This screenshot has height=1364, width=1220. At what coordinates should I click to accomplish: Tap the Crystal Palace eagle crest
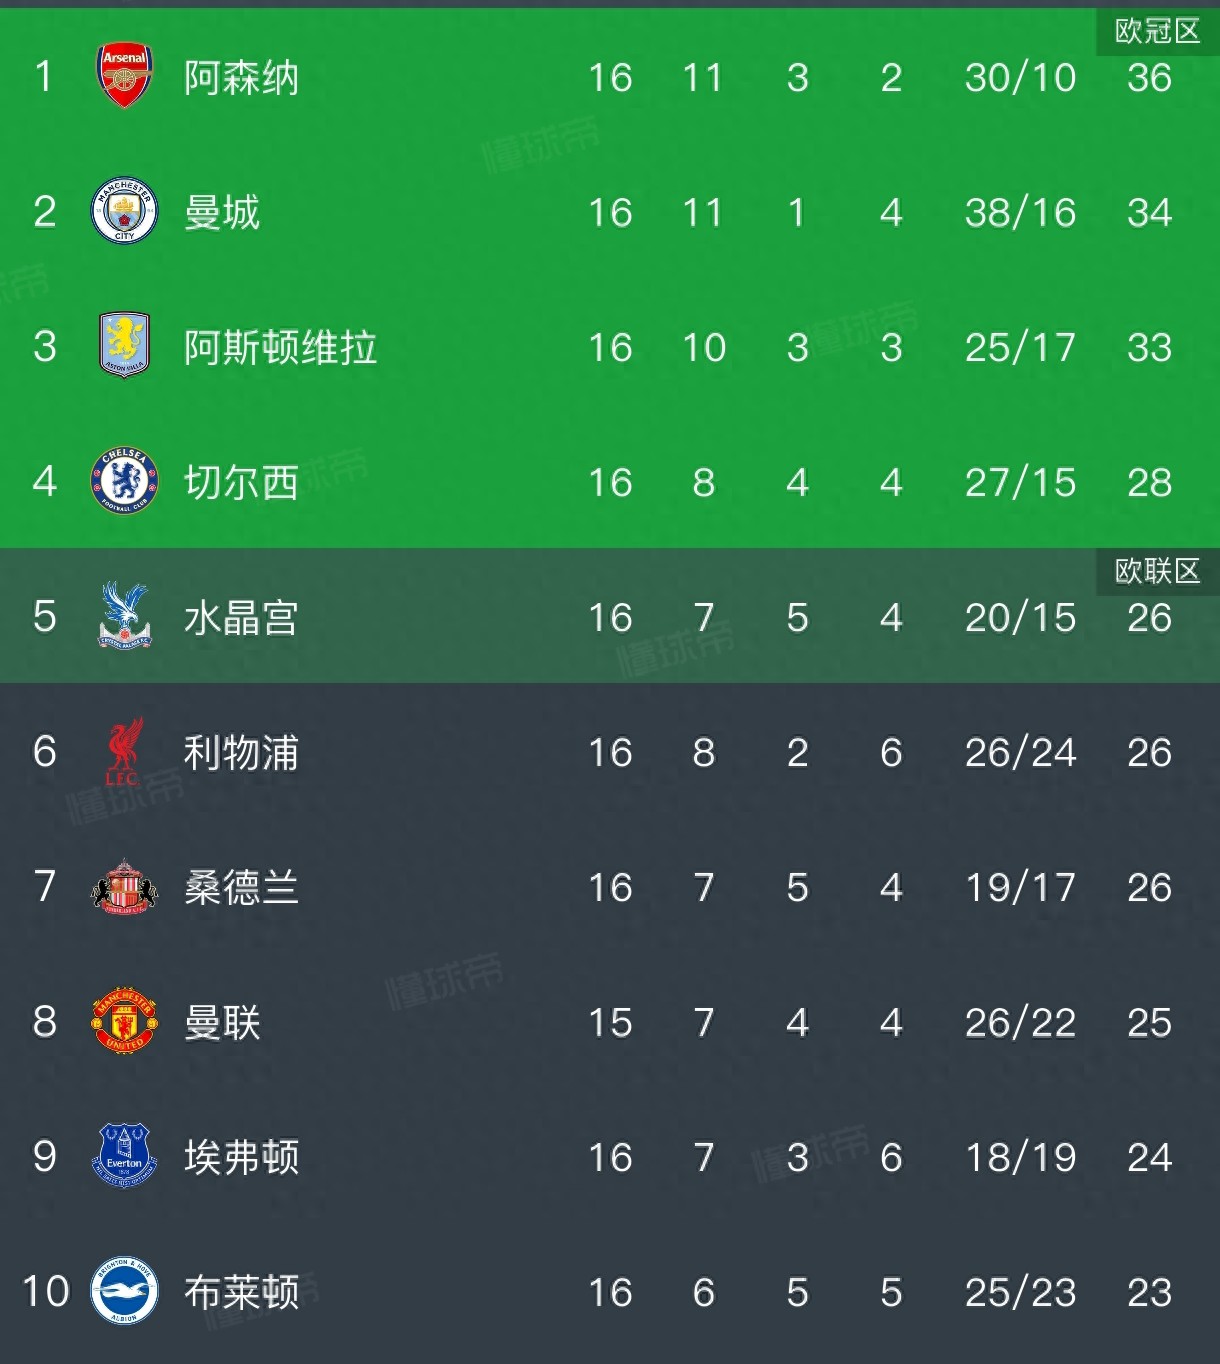[x=124, y=615]
